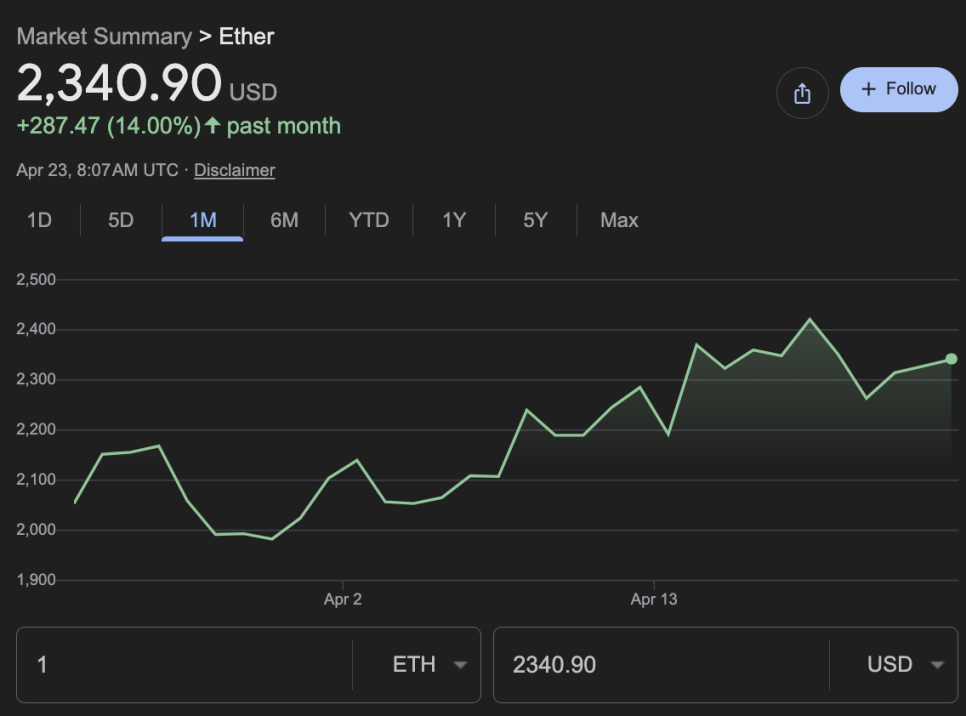Select the 1Y time range

[454, 220]
